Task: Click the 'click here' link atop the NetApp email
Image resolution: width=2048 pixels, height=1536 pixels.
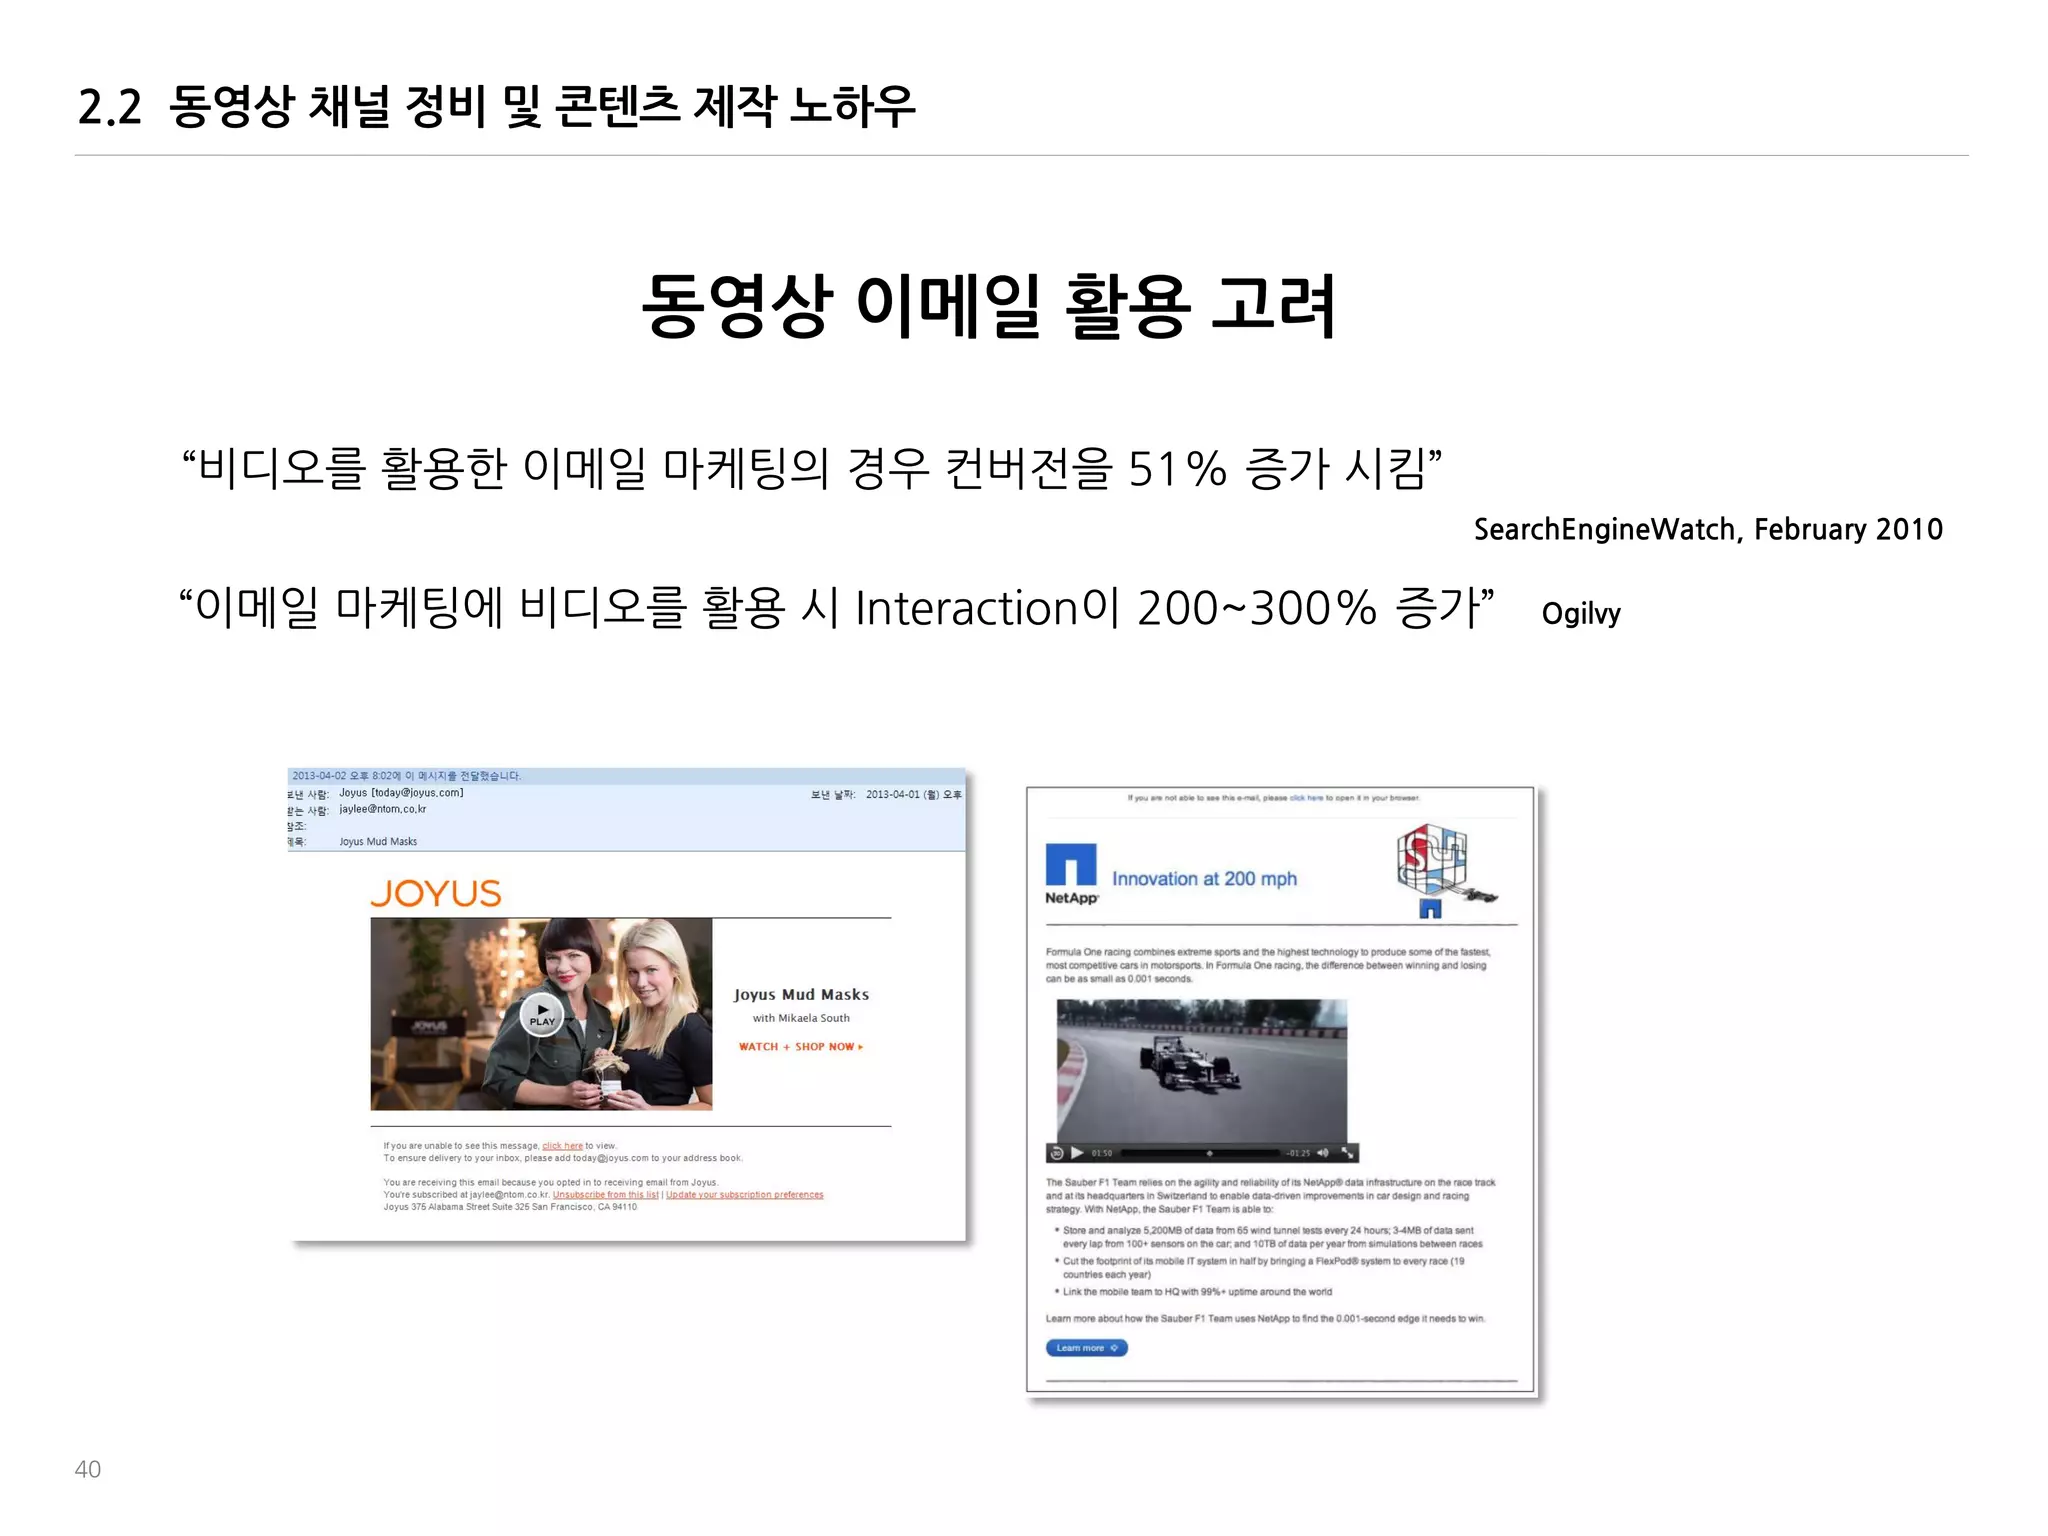Action: [1306, 798]
